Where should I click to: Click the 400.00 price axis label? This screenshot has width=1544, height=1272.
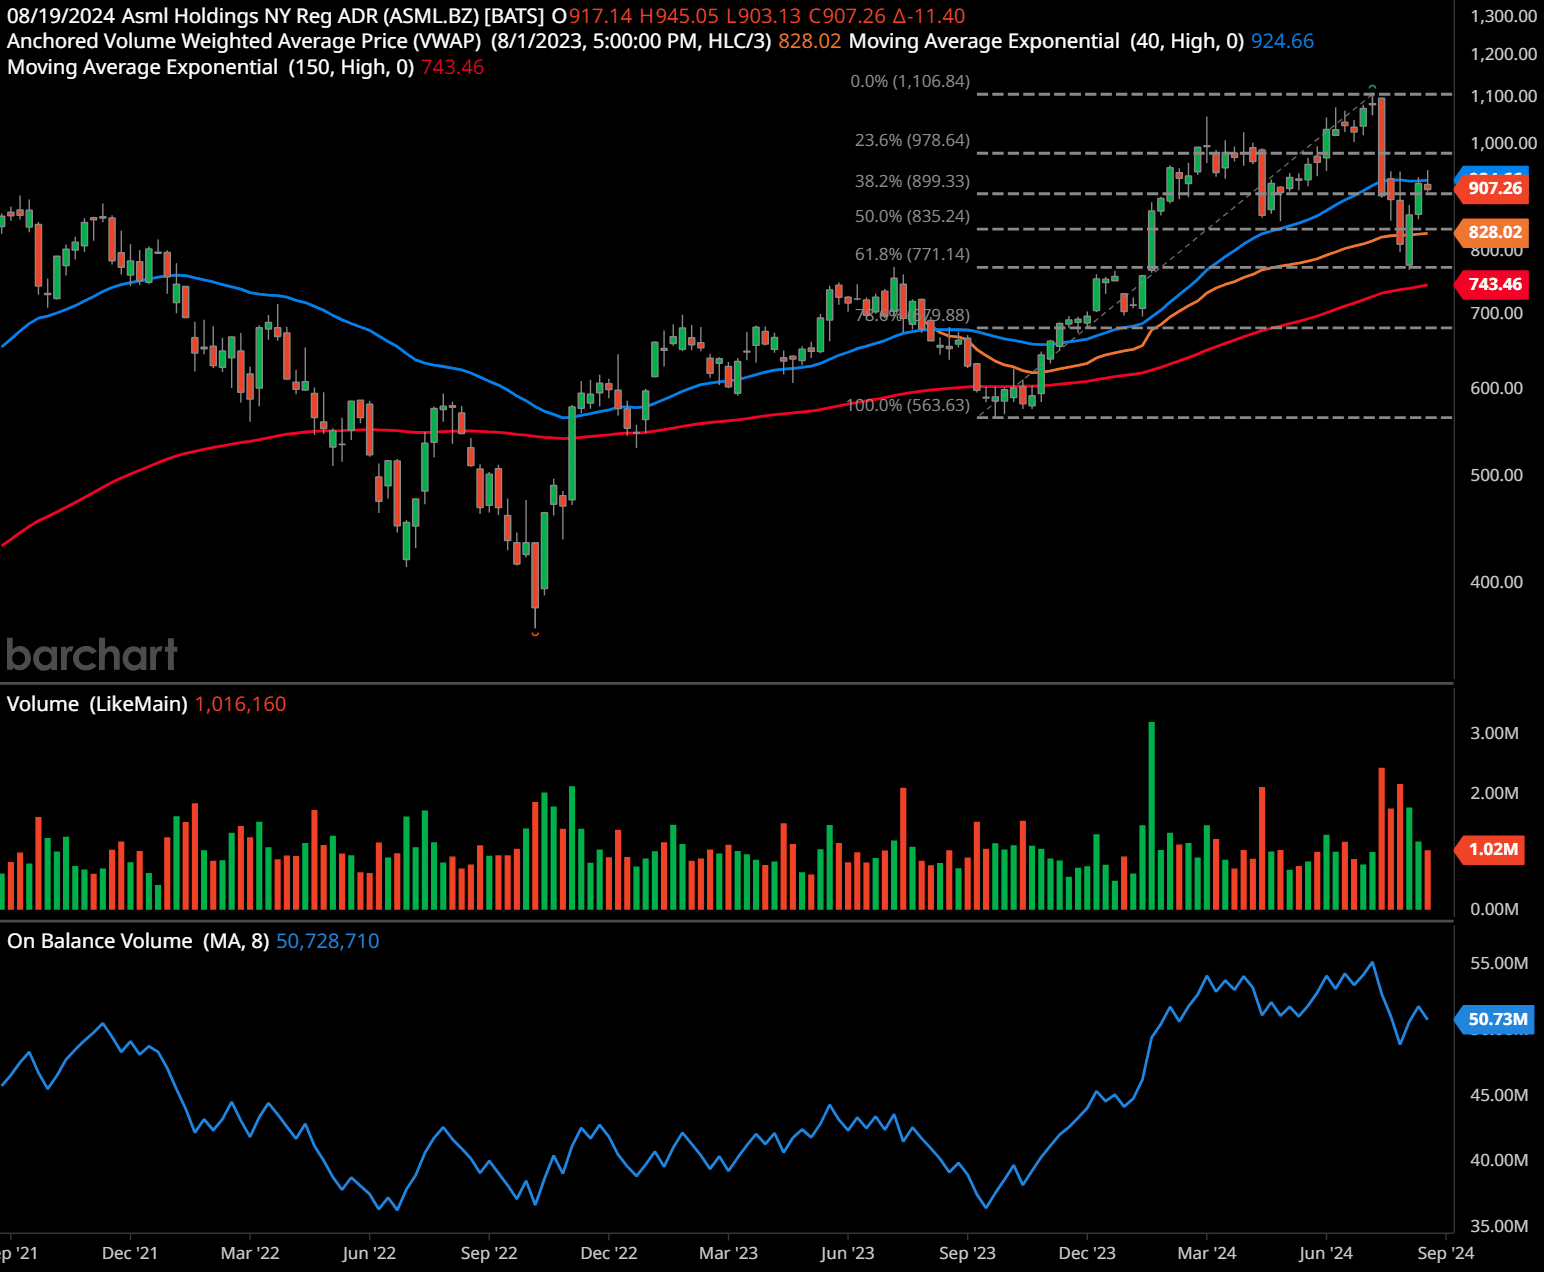tap(1496, 582)
